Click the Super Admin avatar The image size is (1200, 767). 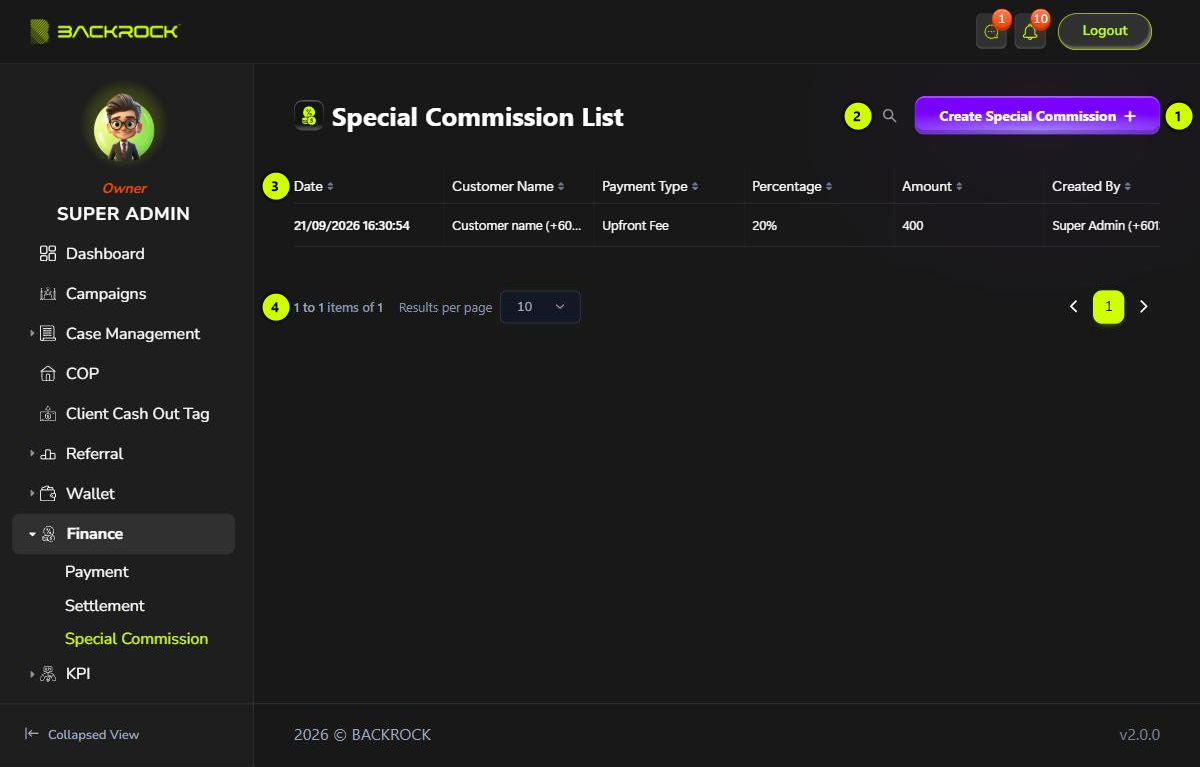point(124,130)
